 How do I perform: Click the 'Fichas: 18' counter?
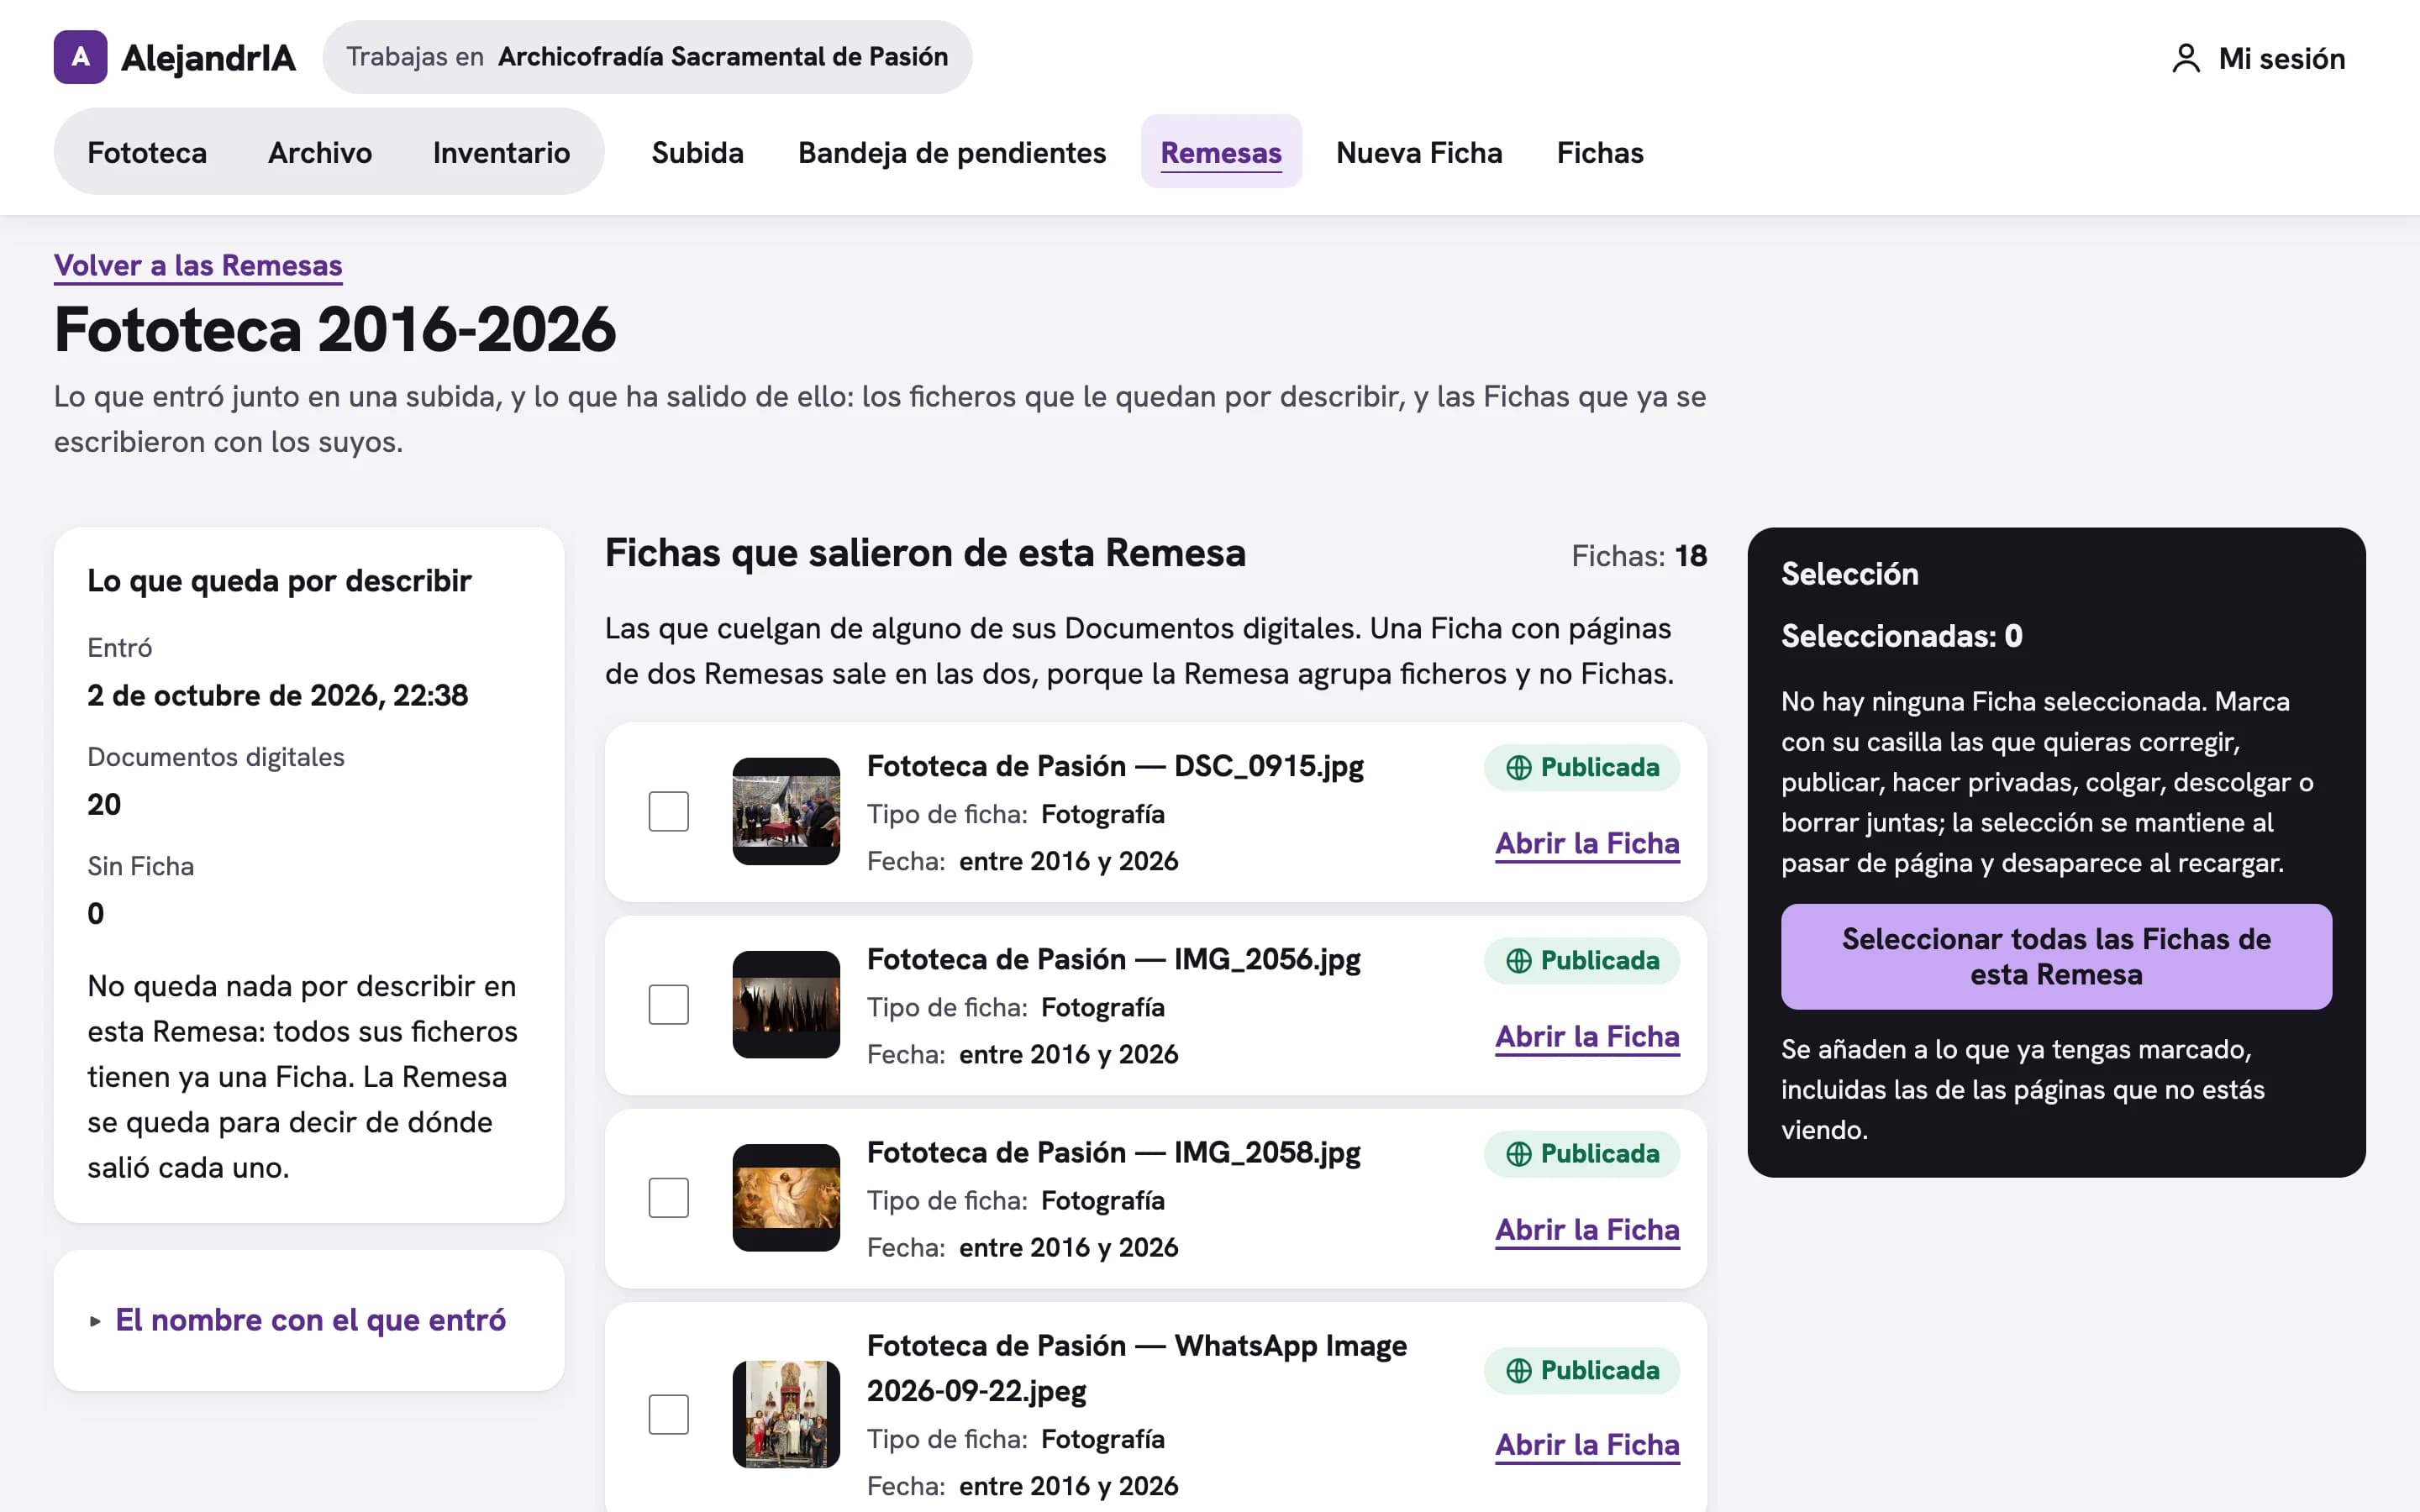[1639, 555]
